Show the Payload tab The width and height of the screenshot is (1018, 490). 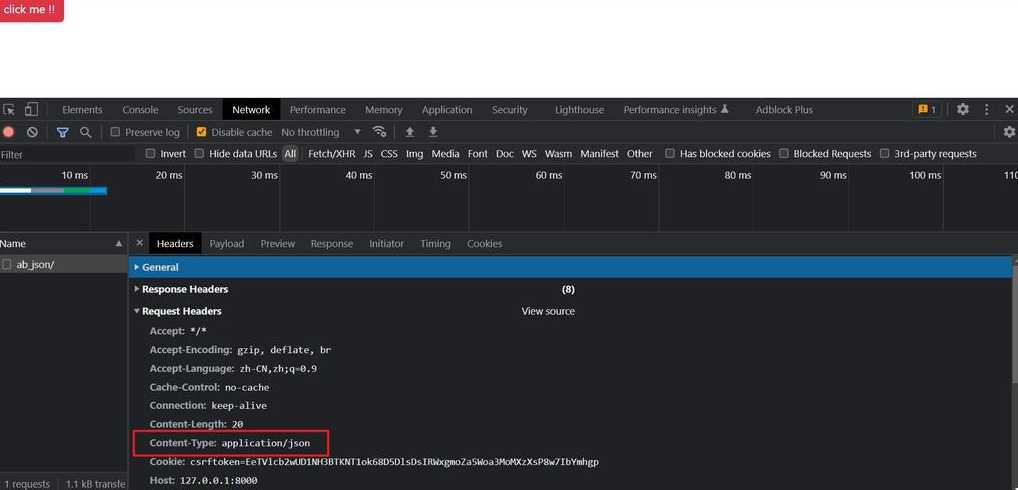pos(227,243)
